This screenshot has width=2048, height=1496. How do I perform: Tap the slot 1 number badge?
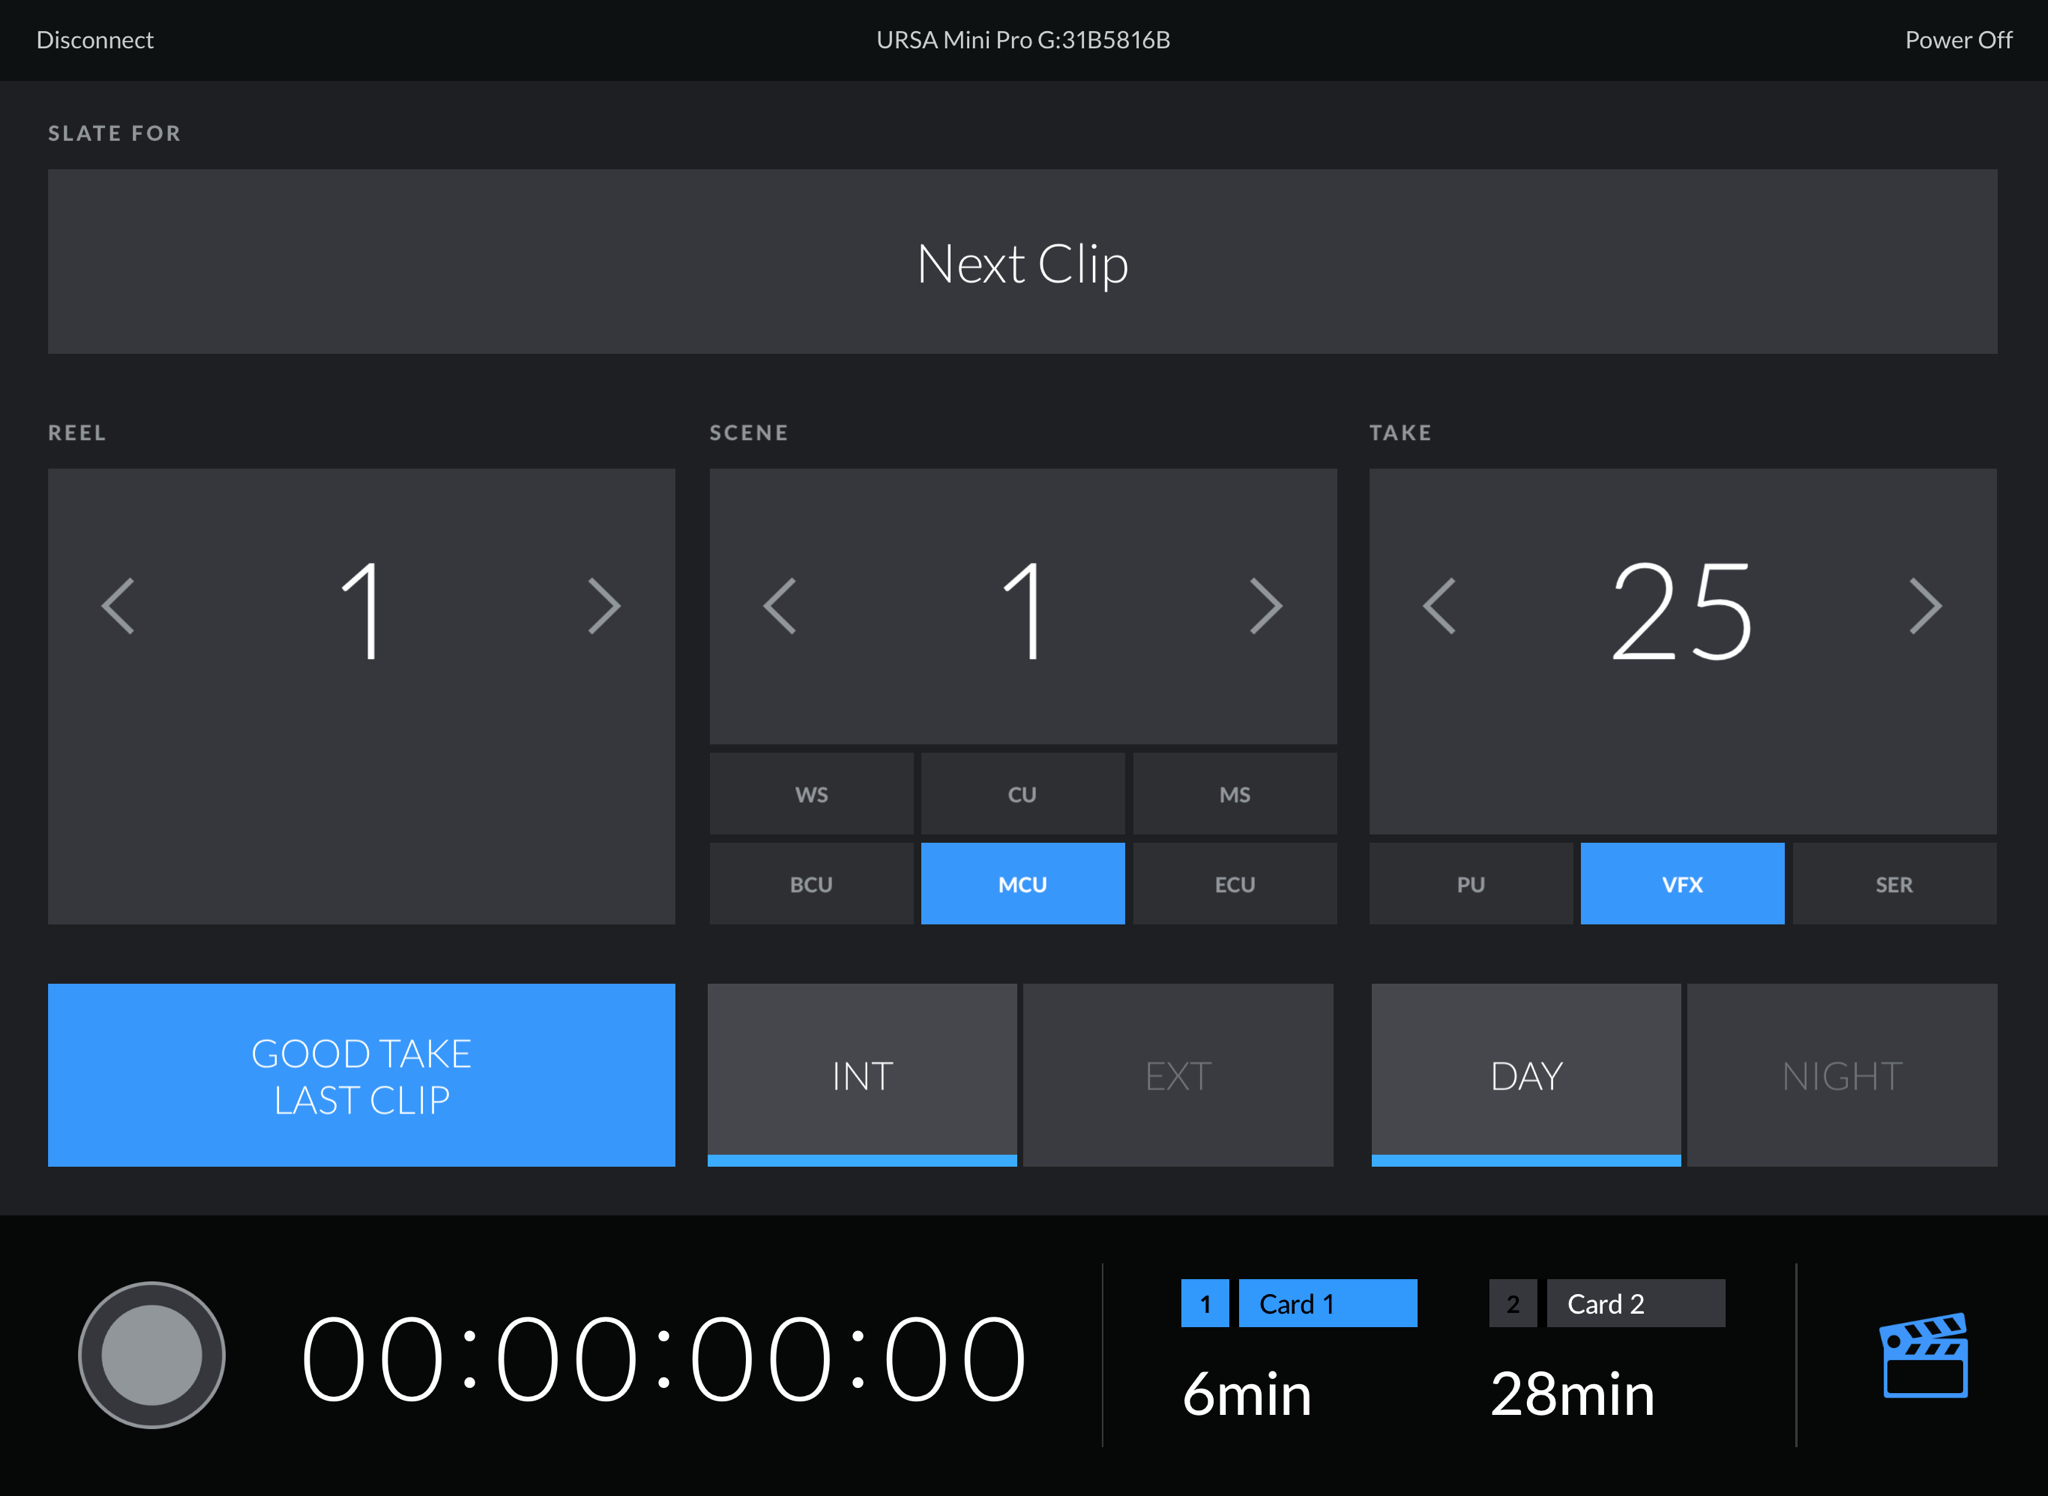tap(1205, 1303)
